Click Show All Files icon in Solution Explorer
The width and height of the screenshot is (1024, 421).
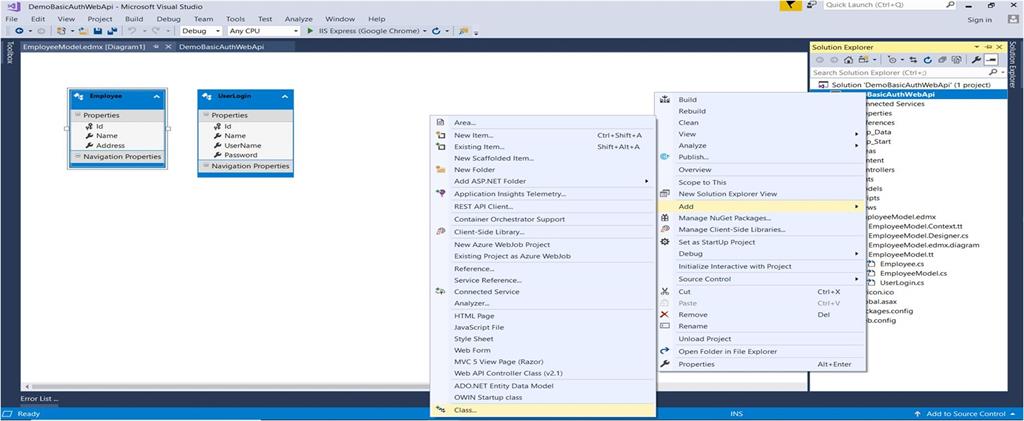957,59
